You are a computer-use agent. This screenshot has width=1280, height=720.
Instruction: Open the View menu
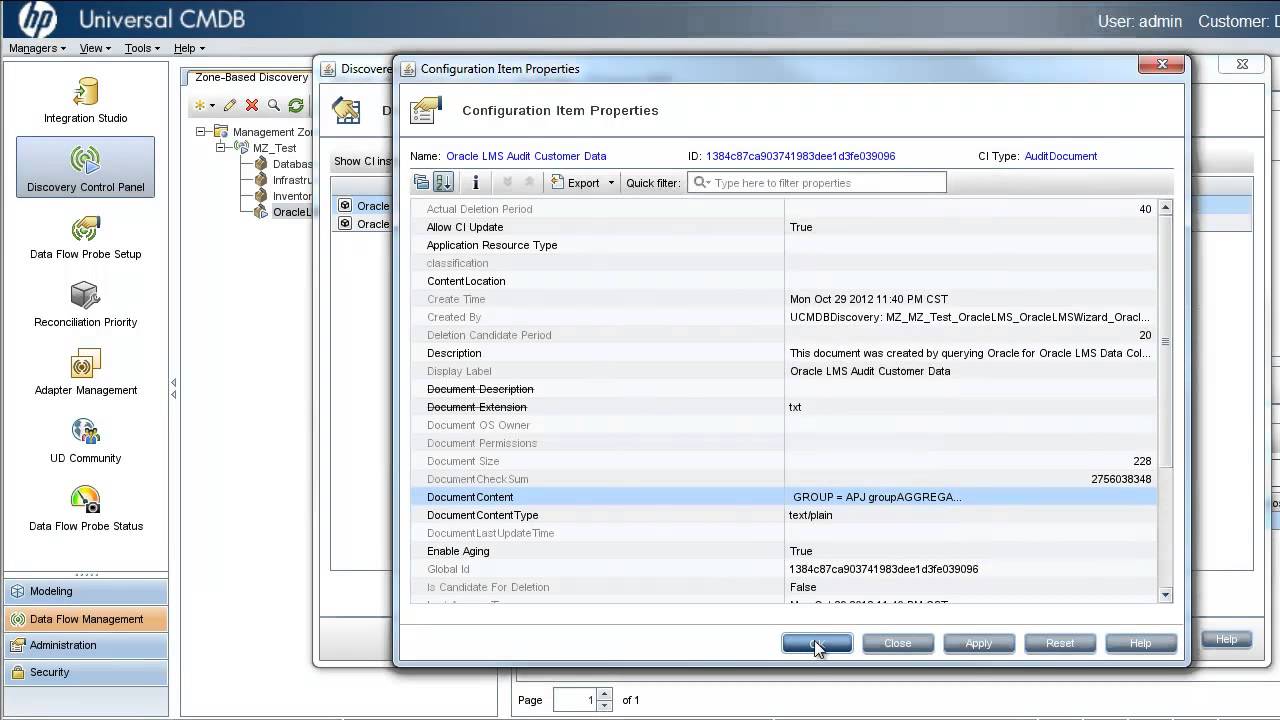(x=94, y=48)
